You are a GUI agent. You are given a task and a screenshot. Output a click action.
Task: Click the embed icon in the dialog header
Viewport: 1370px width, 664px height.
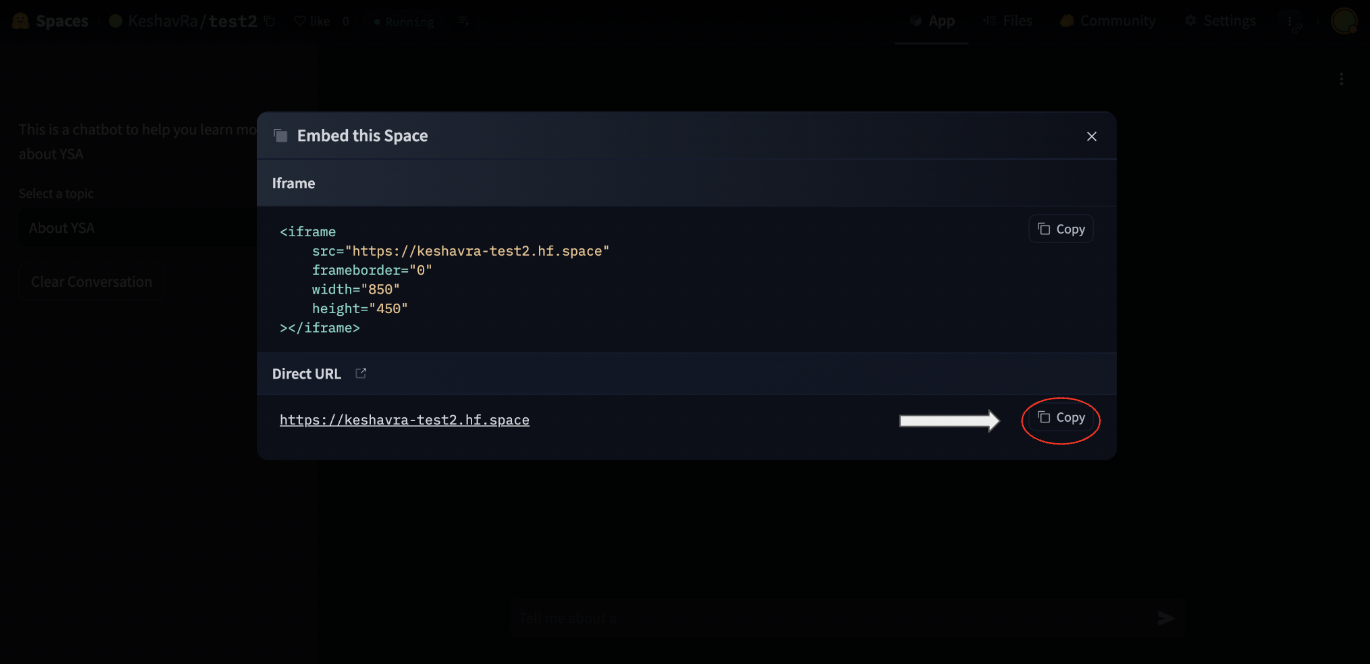[x=280, y=135]
